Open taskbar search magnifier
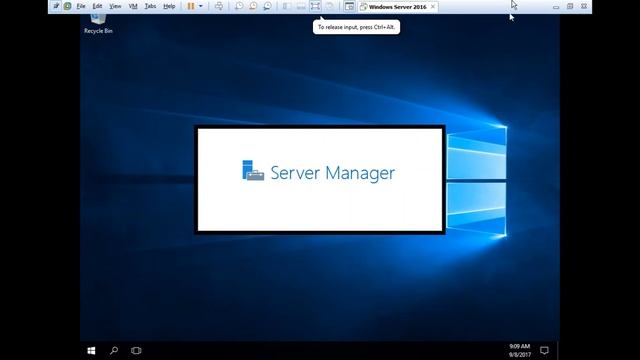The height and width of the screenshot is (360, 640). click(x=114, y=351)
